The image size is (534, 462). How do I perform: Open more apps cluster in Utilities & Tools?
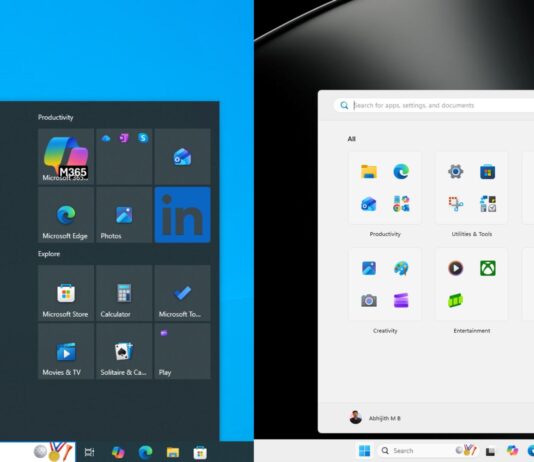tap(488, 204)
